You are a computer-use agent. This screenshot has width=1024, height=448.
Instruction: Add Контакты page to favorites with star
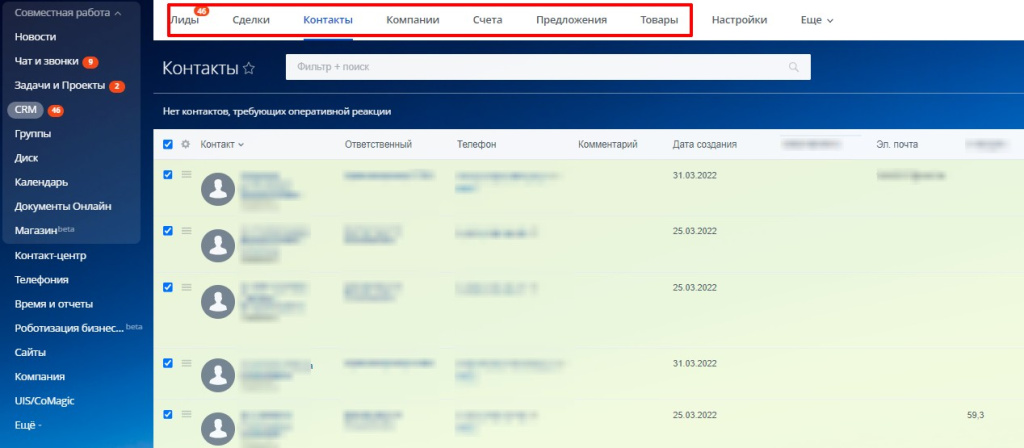pos(249,69)
